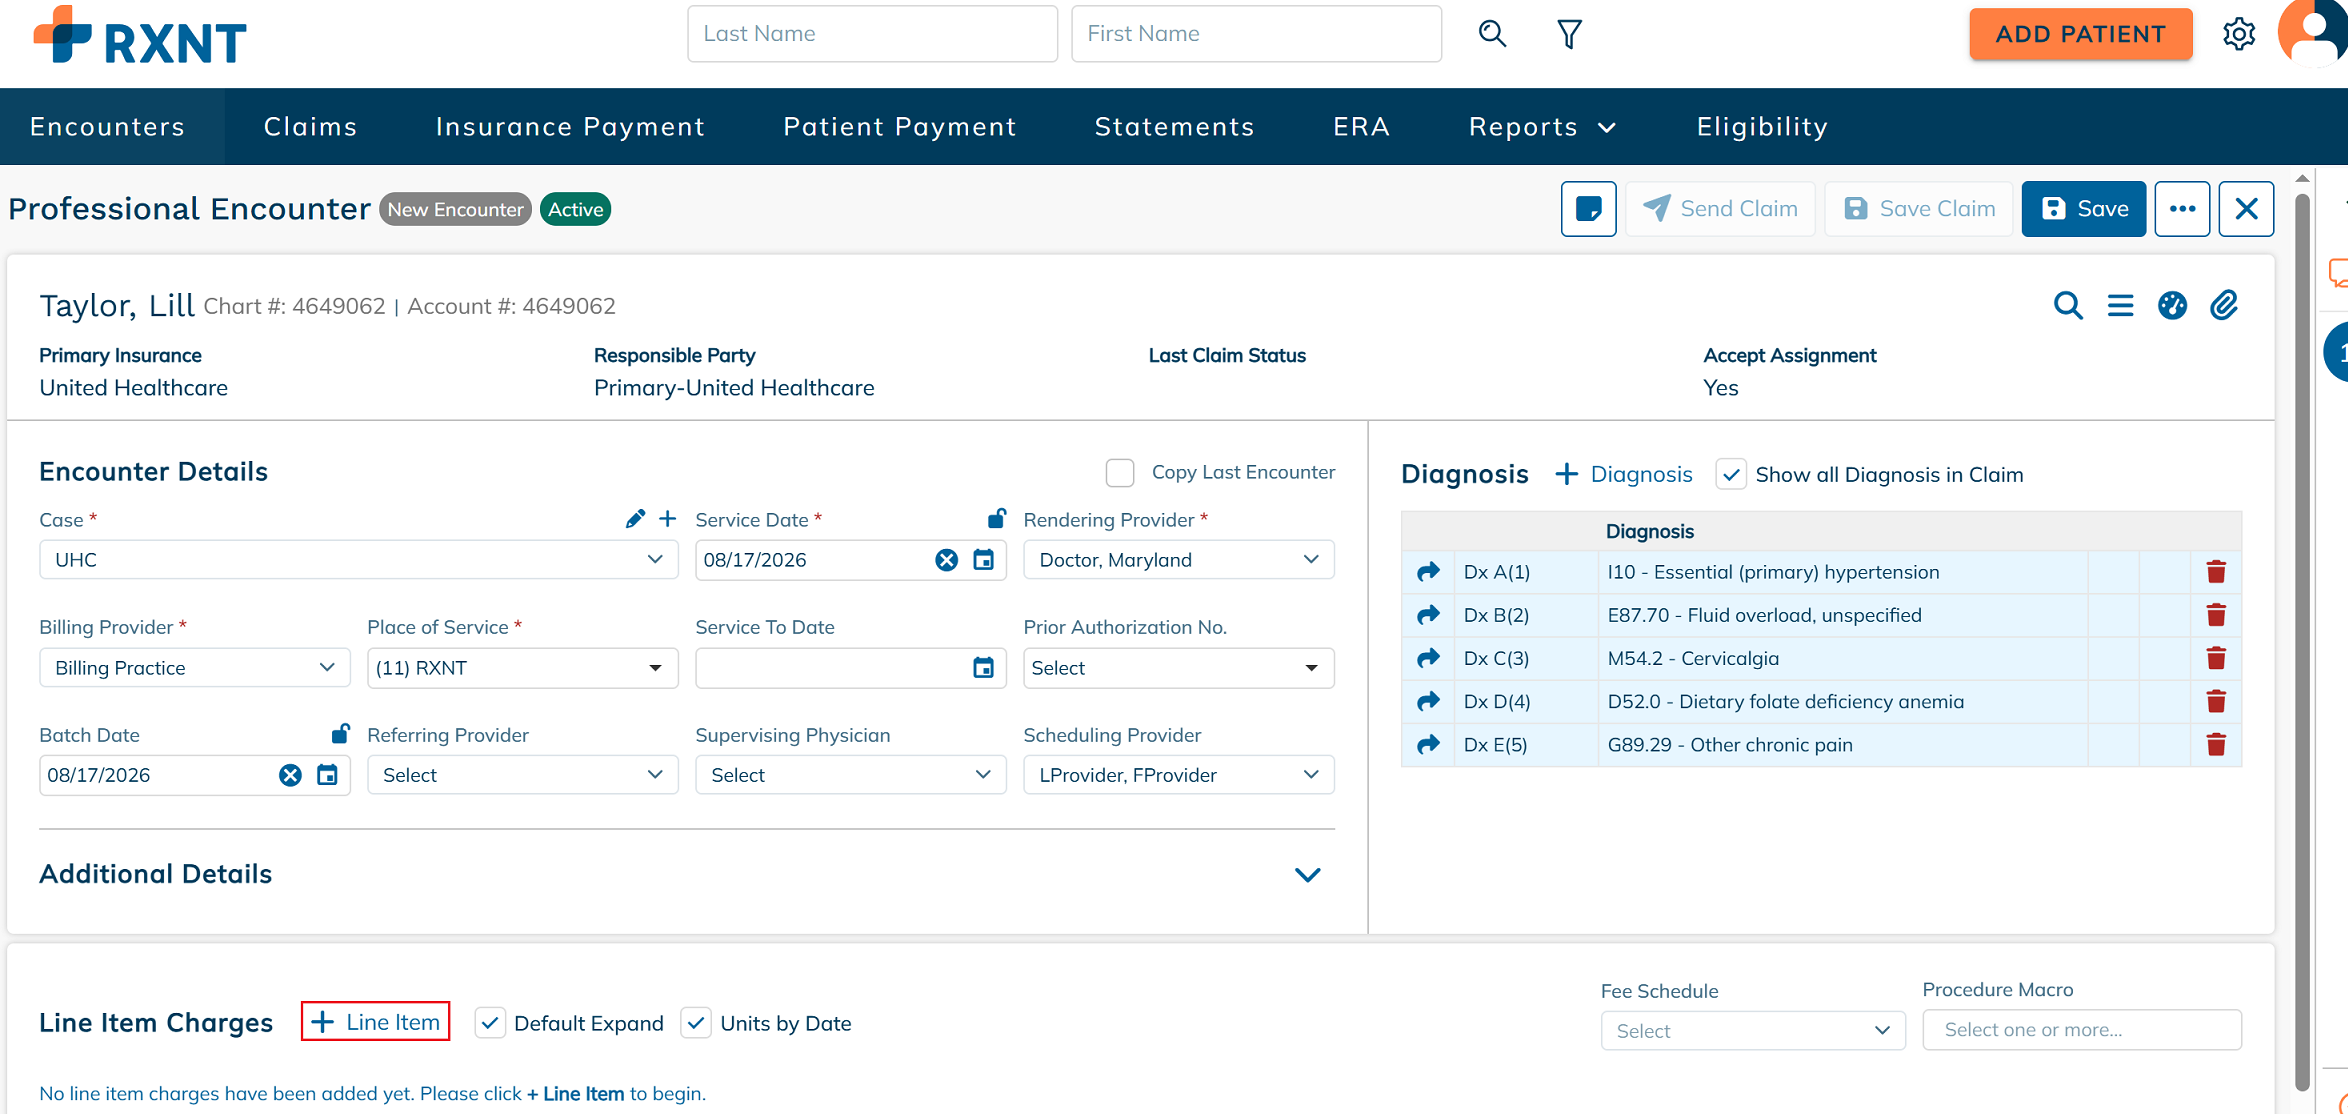This screenshot has width=2348, height=1114.
Task: Toggle Units by Date checkbox
Action: (696, 1023)
